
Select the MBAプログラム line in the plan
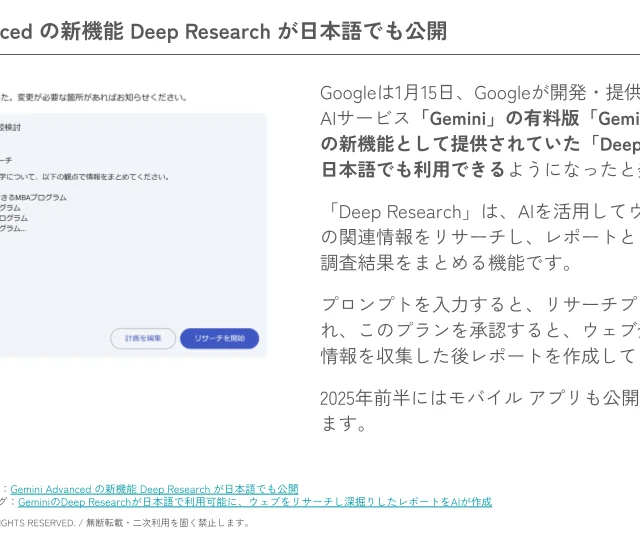34,197
